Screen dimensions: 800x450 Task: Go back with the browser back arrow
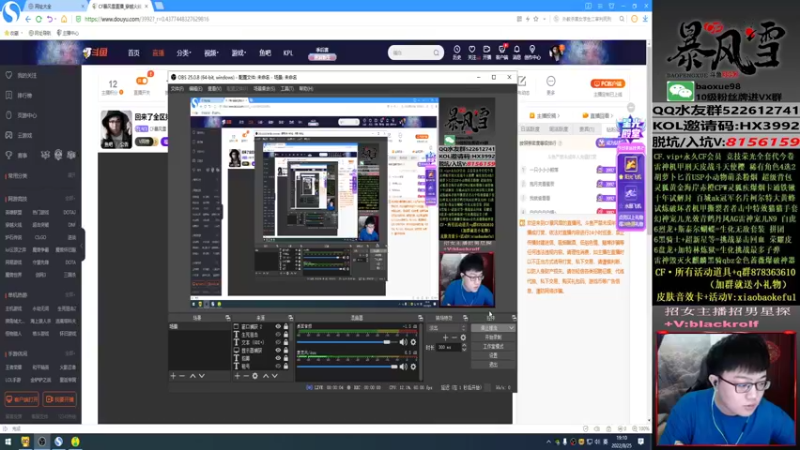(28, 19)
